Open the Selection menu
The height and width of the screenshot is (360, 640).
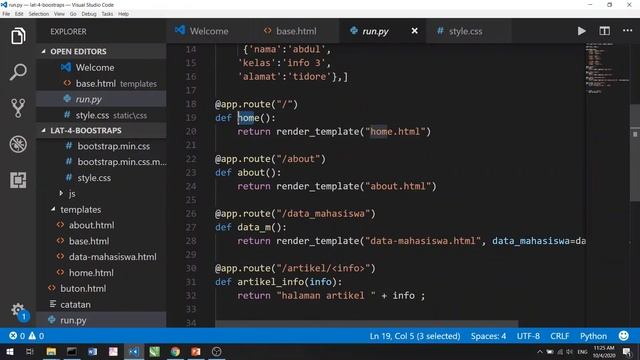pyautogui.click(x=39, y=14)
